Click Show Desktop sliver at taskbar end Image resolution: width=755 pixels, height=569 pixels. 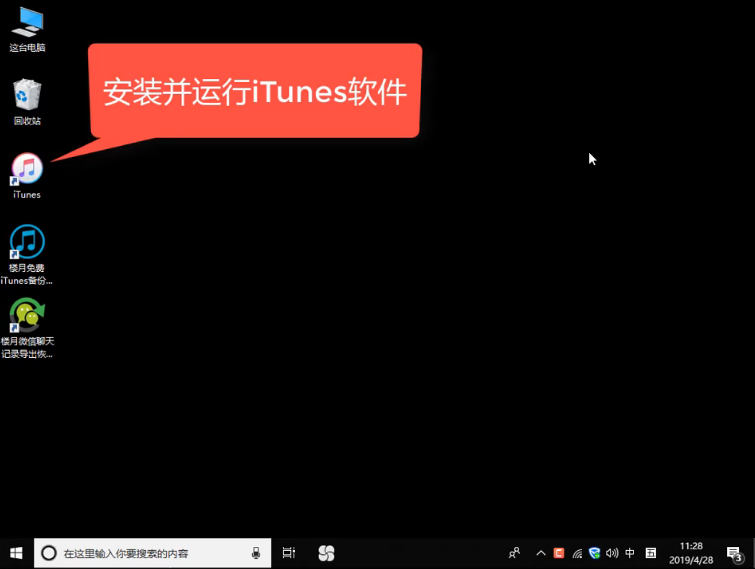pos(753,553)
